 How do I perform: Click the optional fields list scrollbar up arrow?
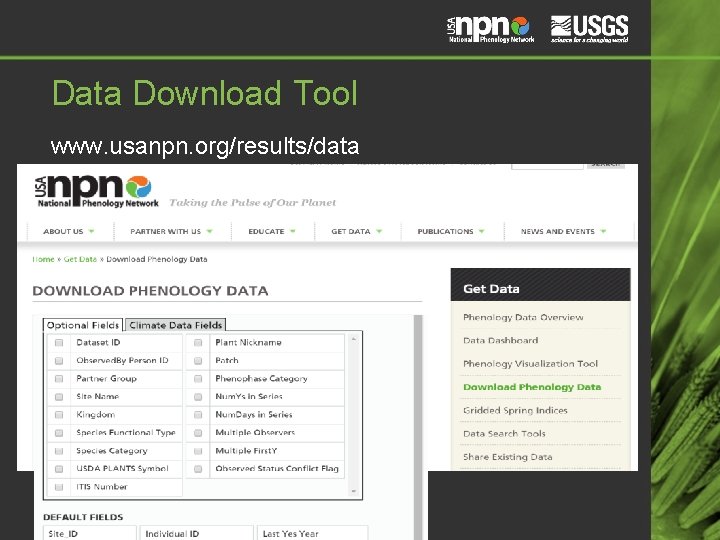coord(354,339)
